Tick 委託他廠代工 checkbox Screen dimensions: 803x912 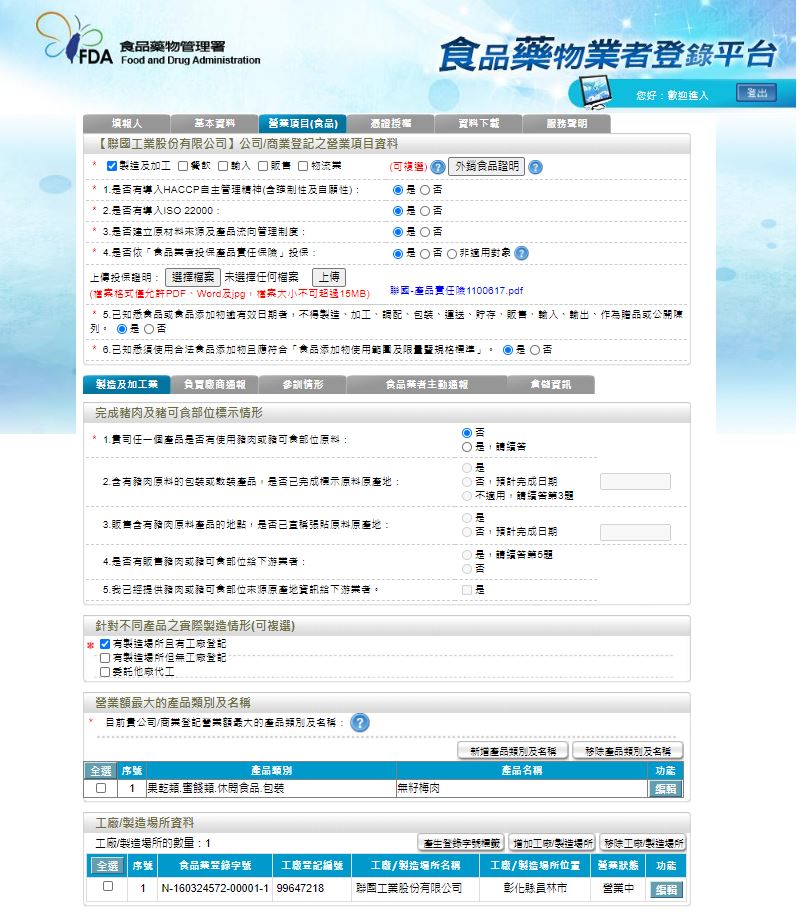(105, 673)
